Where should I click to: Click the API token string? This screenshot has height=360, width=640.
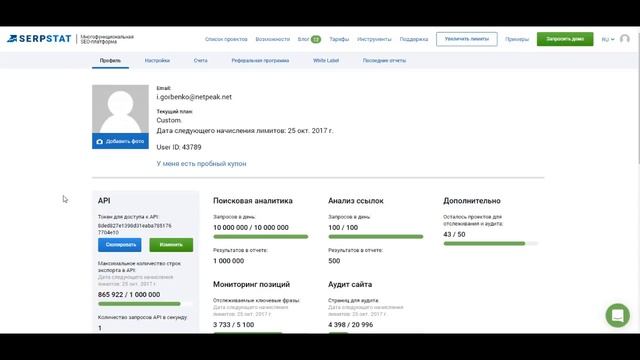click(135, 229)
